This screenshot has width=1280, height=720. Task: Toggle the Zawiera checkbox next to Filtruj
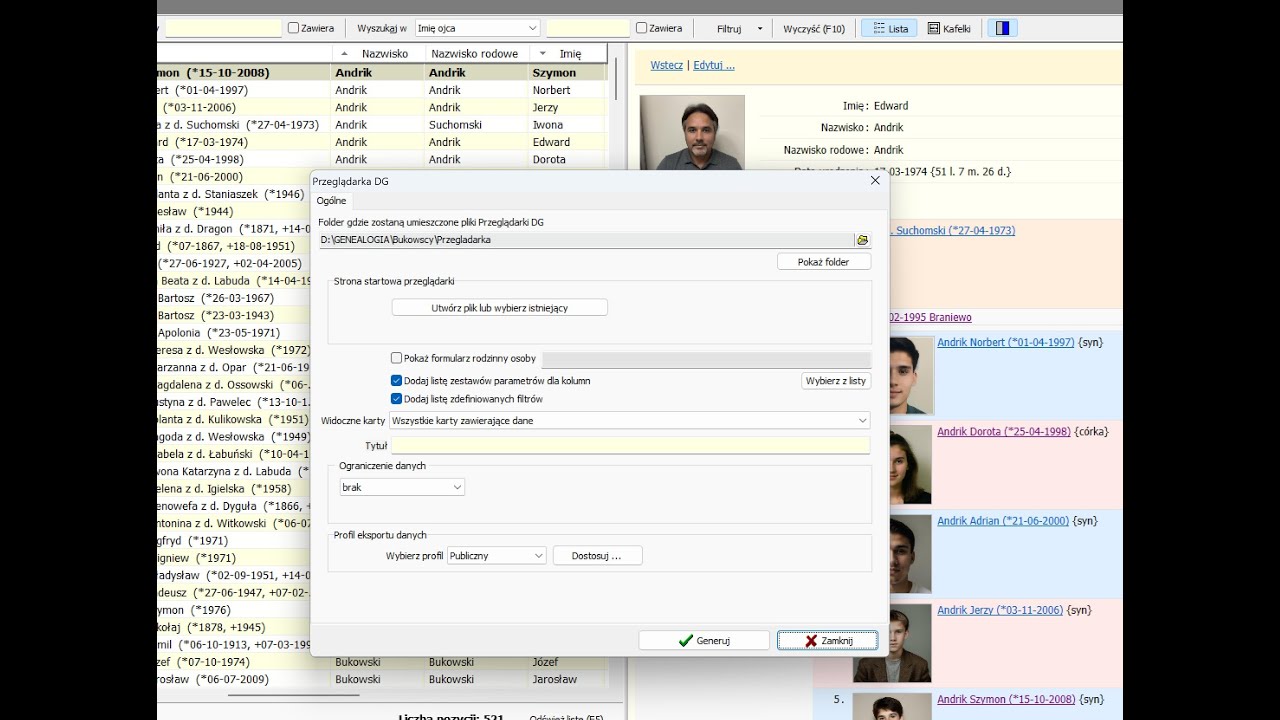point(642,28)
